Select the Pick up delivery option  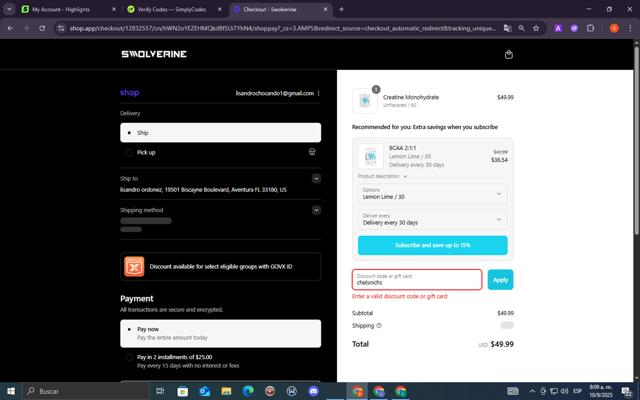(220, 152)
